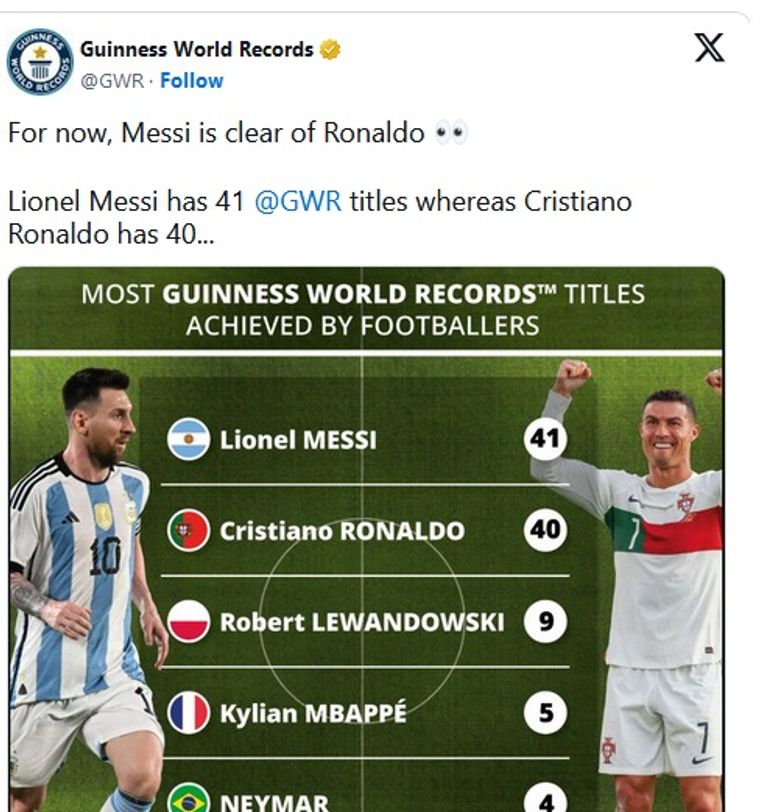Click the gold verified badge icon
Image resolution: width=768 pixels, height=812 pixels.
point(329,49)
